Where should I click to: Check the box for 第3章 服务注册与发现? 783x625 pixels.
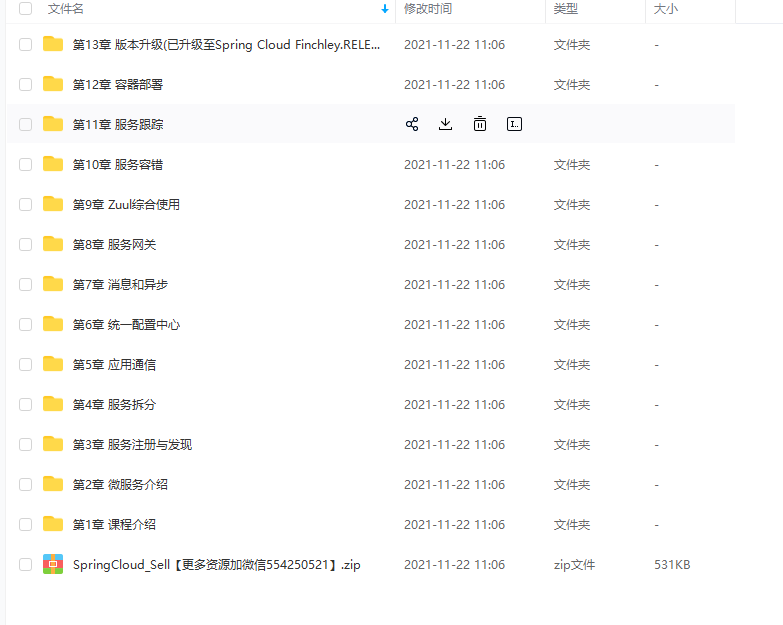25,444
